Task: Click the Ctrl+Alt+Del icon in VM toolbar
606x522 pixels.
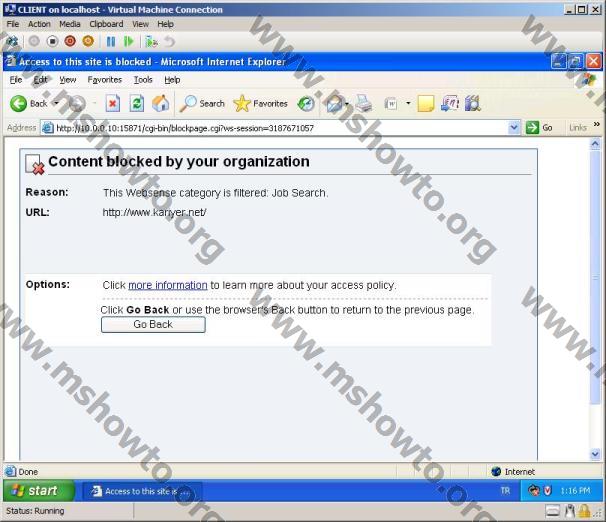Action: coord(12,41)
